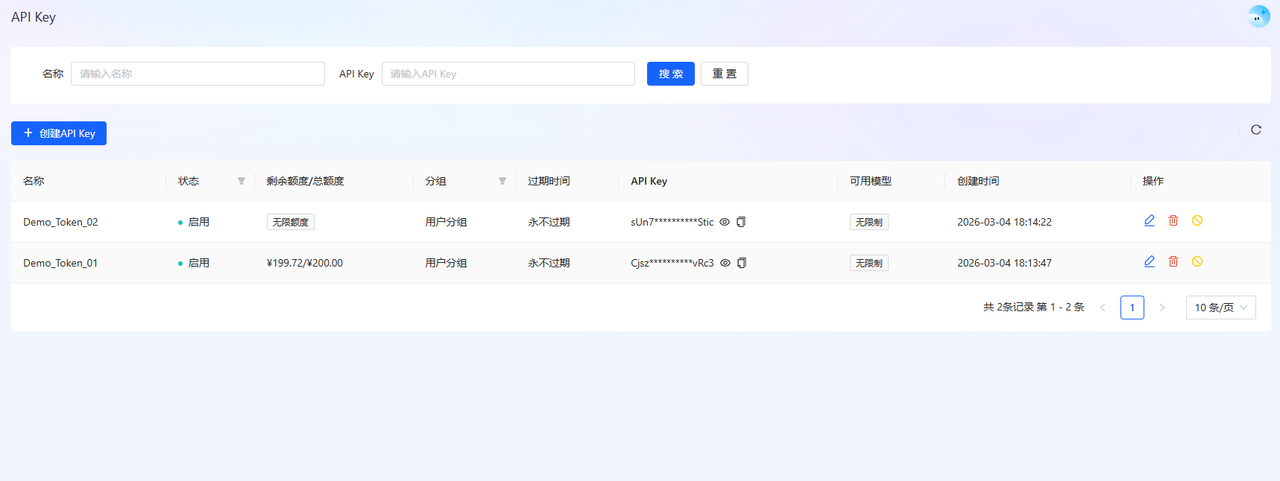Focus the 名称 search input
The height and width of the screenshot is (481, 1280).
click(x=198, y=74)
